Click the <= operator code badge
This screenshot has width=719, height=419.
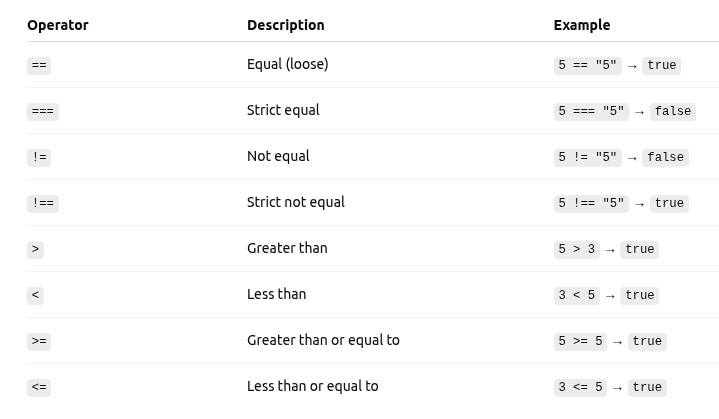[x=39, y=388]
